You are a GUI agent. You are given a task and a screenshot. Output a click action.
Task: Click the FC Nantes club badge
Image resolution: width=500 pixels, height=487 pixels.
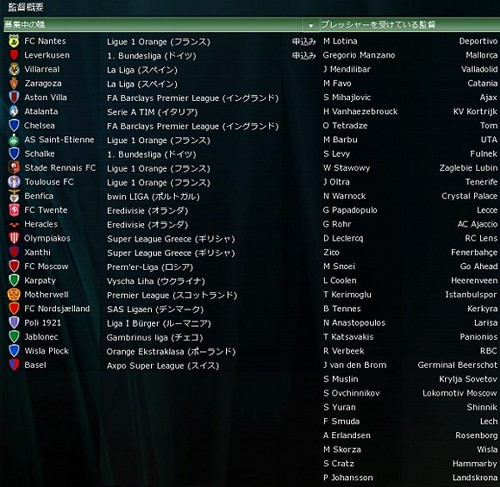tap(14, 41)
